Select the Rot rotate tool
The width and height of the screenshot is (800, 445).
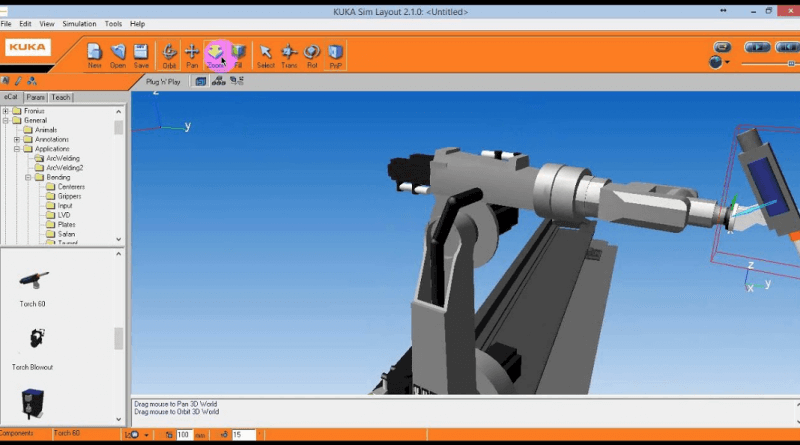(312, 53)
